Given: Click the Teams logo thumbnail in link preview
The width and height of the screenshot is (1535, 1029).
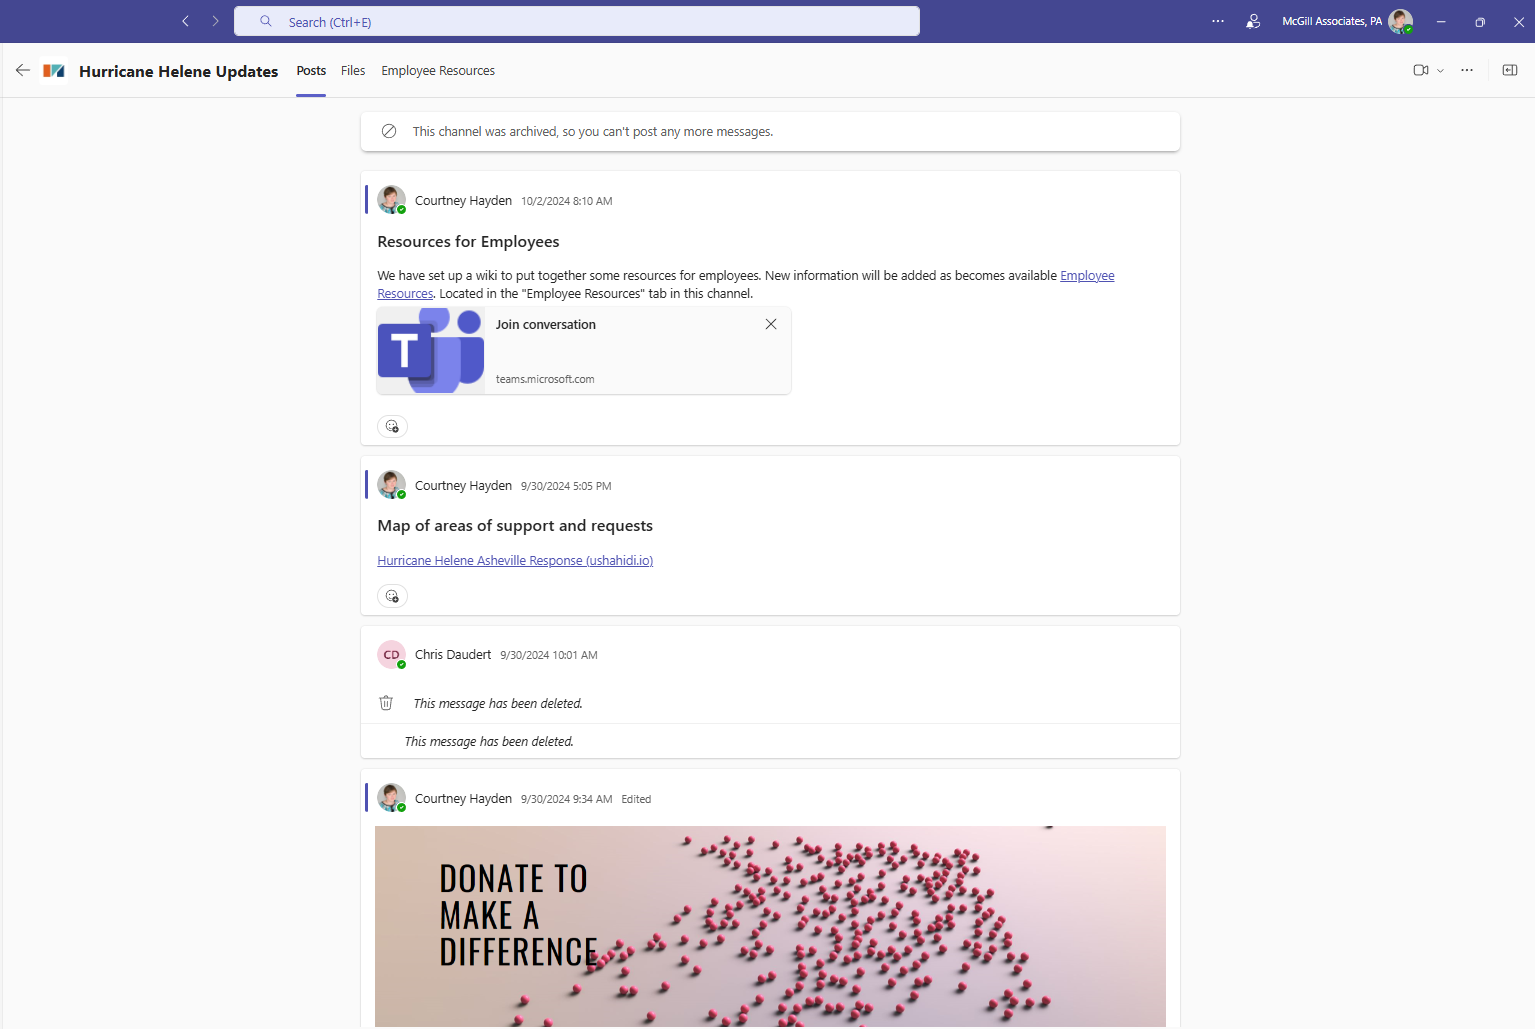Looking at the screenshot, I should coord(431,351).
